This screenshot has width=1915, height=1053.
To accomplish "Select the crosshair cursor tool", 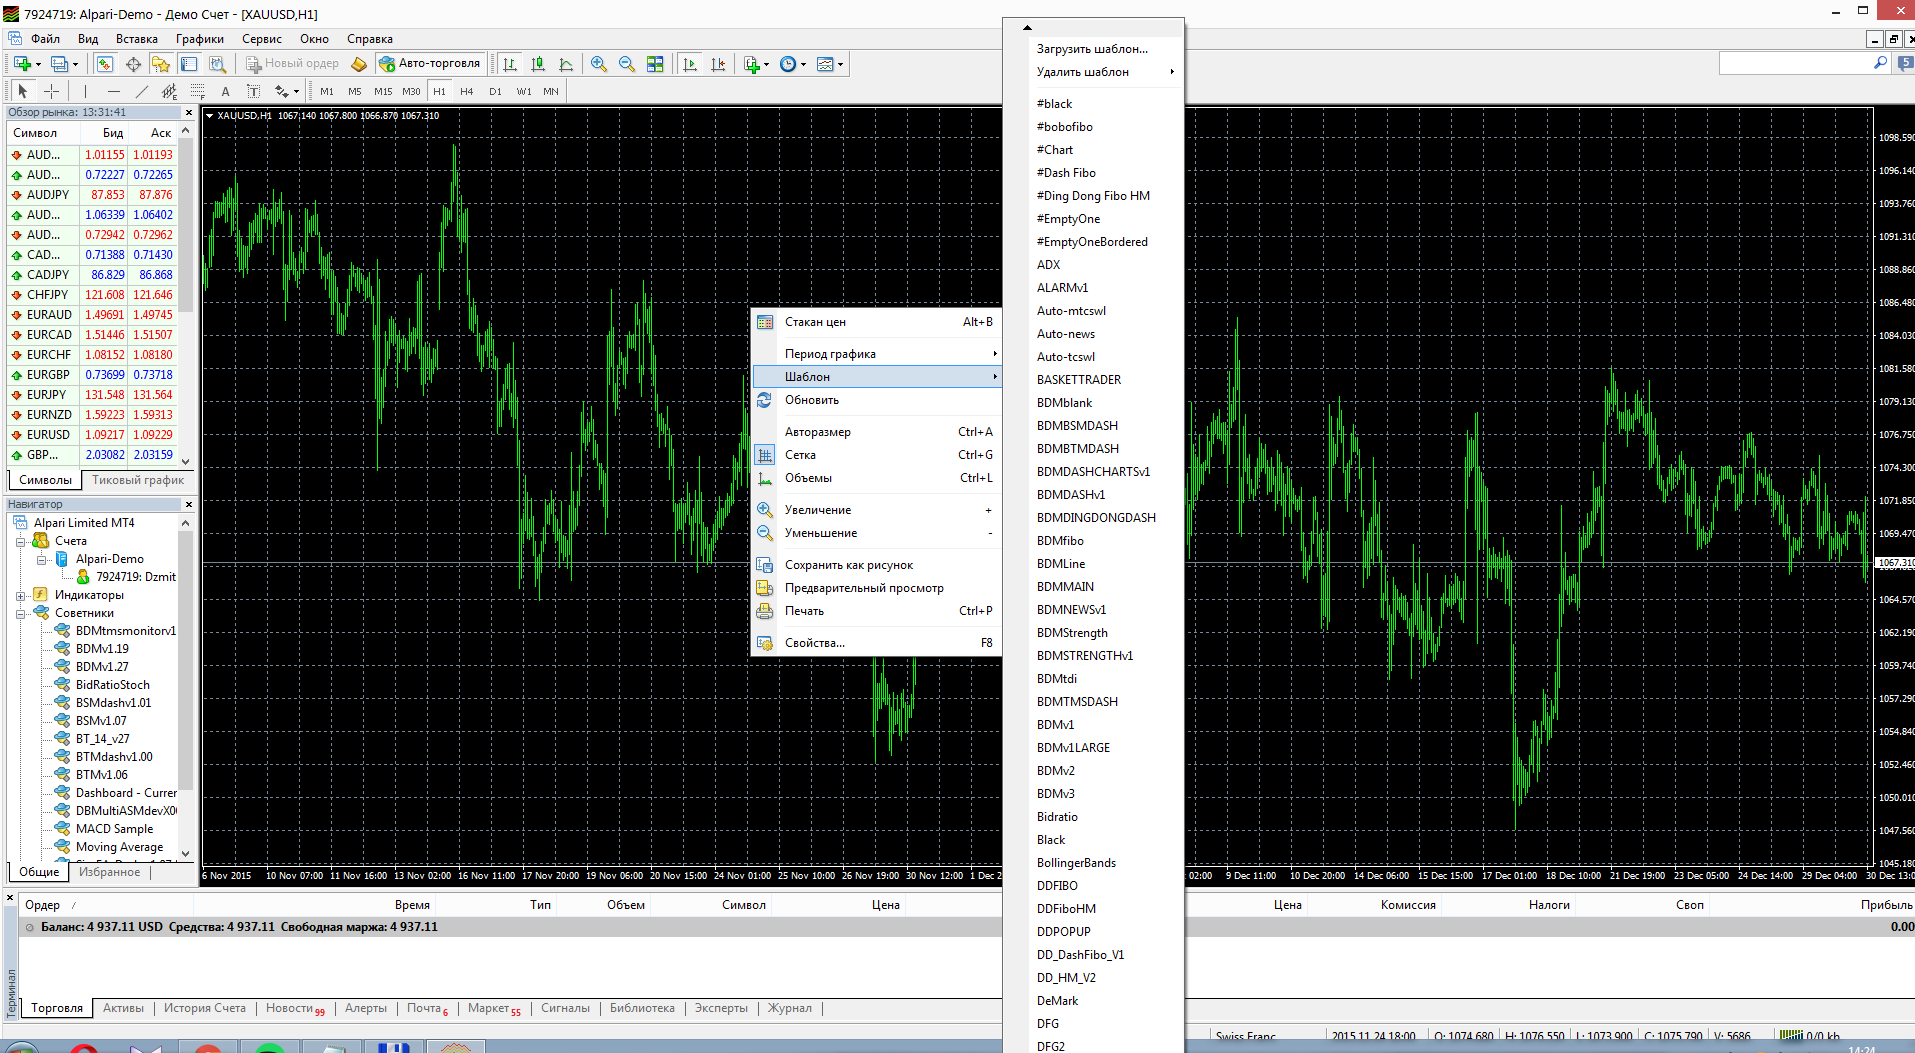I will 51,91.
